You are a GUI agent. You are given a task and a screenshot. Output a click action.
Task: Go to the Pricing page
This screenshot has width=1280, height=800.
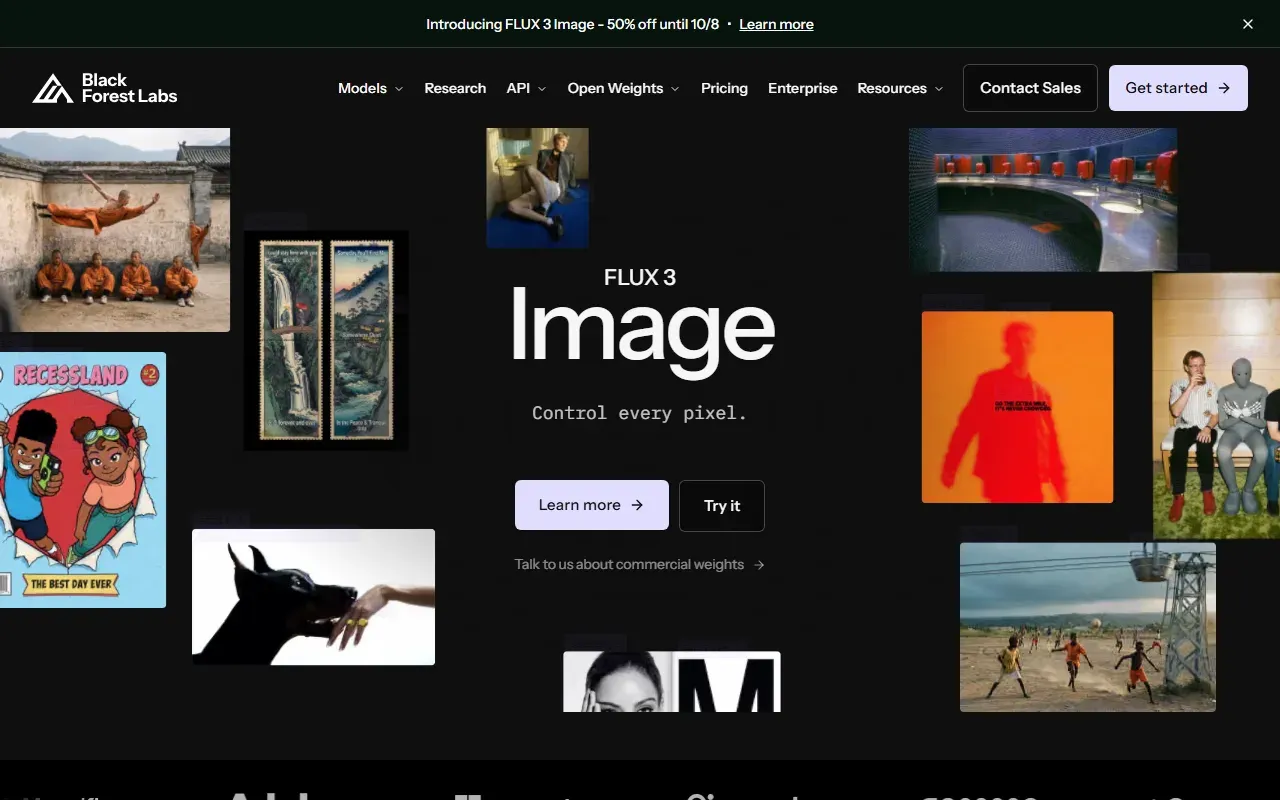[724, 88]
